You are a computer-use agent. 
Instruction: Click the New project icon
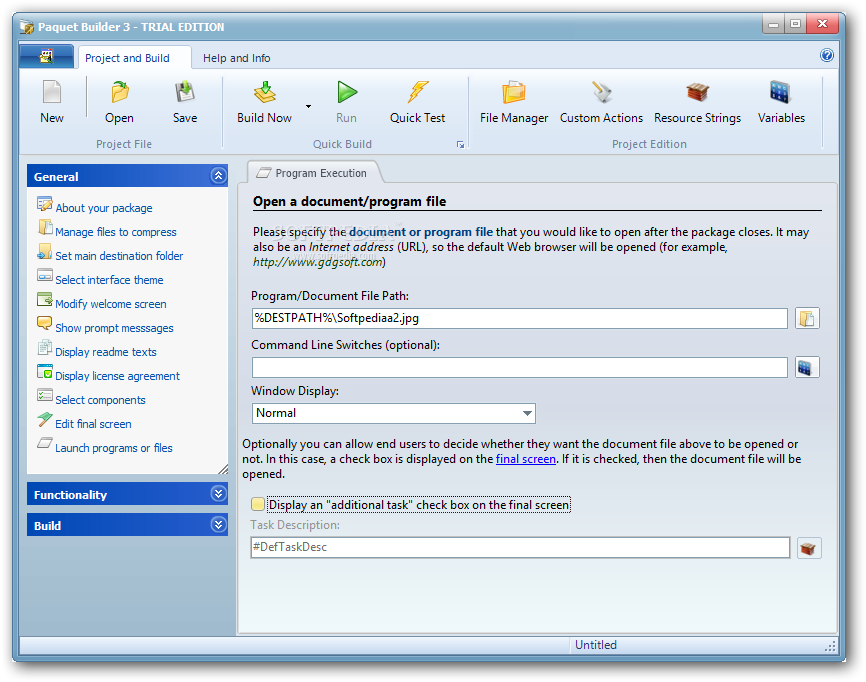pos(52,102)
